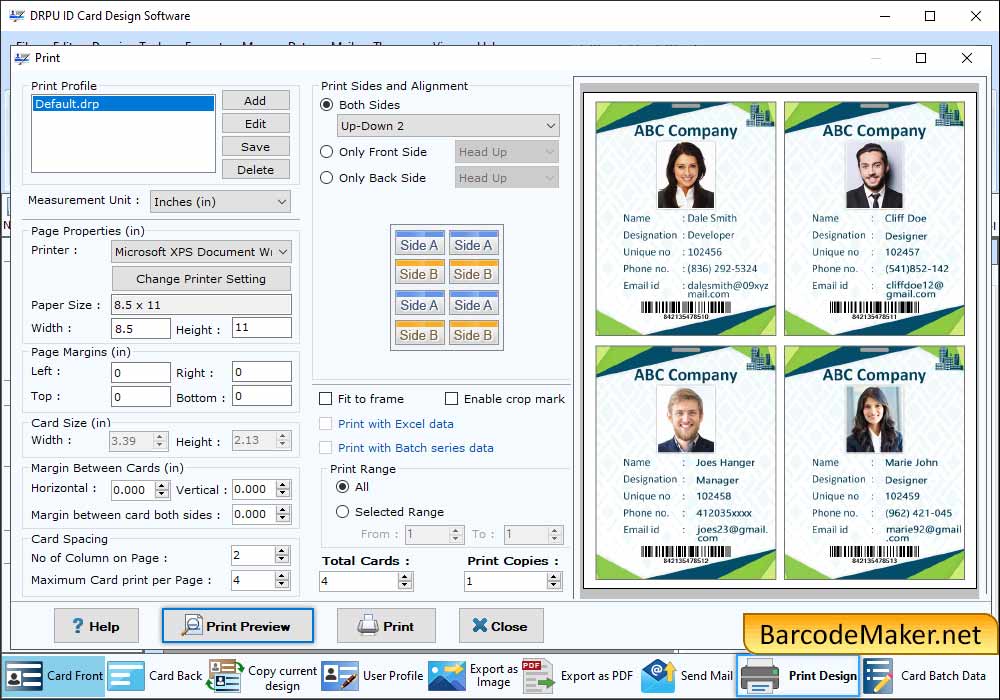Adjust the Total Cards stepper
Viewport: 1000px width, 700px height.
coord(405,581)
